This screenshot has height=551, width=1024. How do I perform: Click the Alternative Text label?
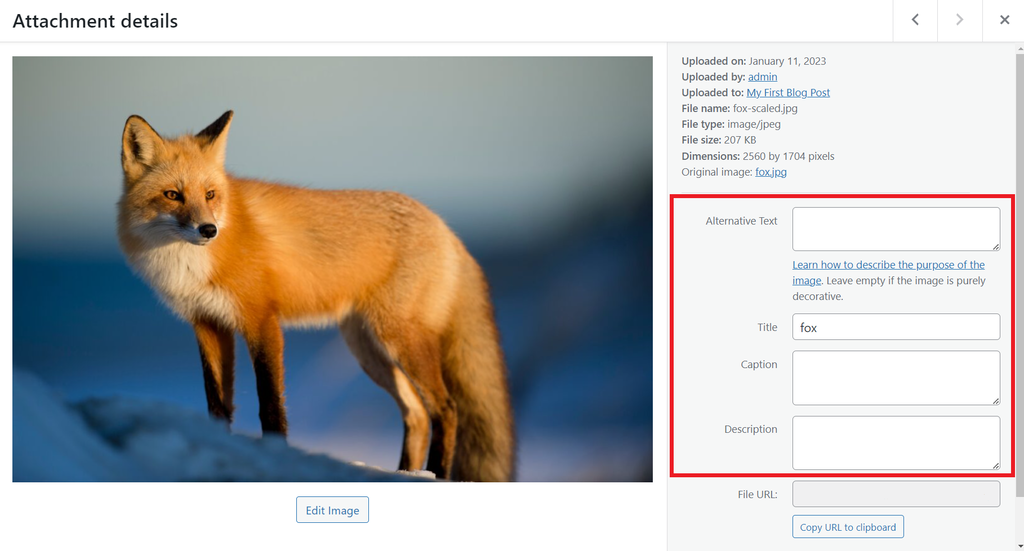coord(741,221)
